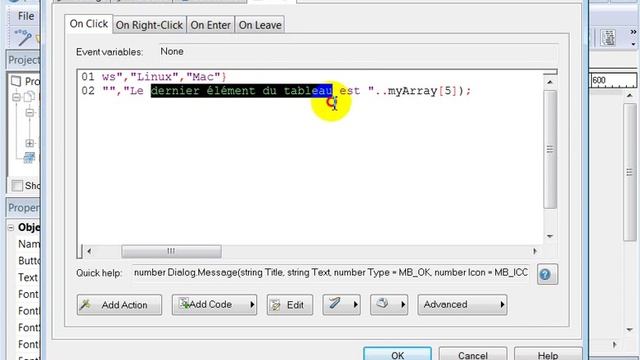Open the Advanced dropdown button
The image size is (640, 360).
point(462,304)
